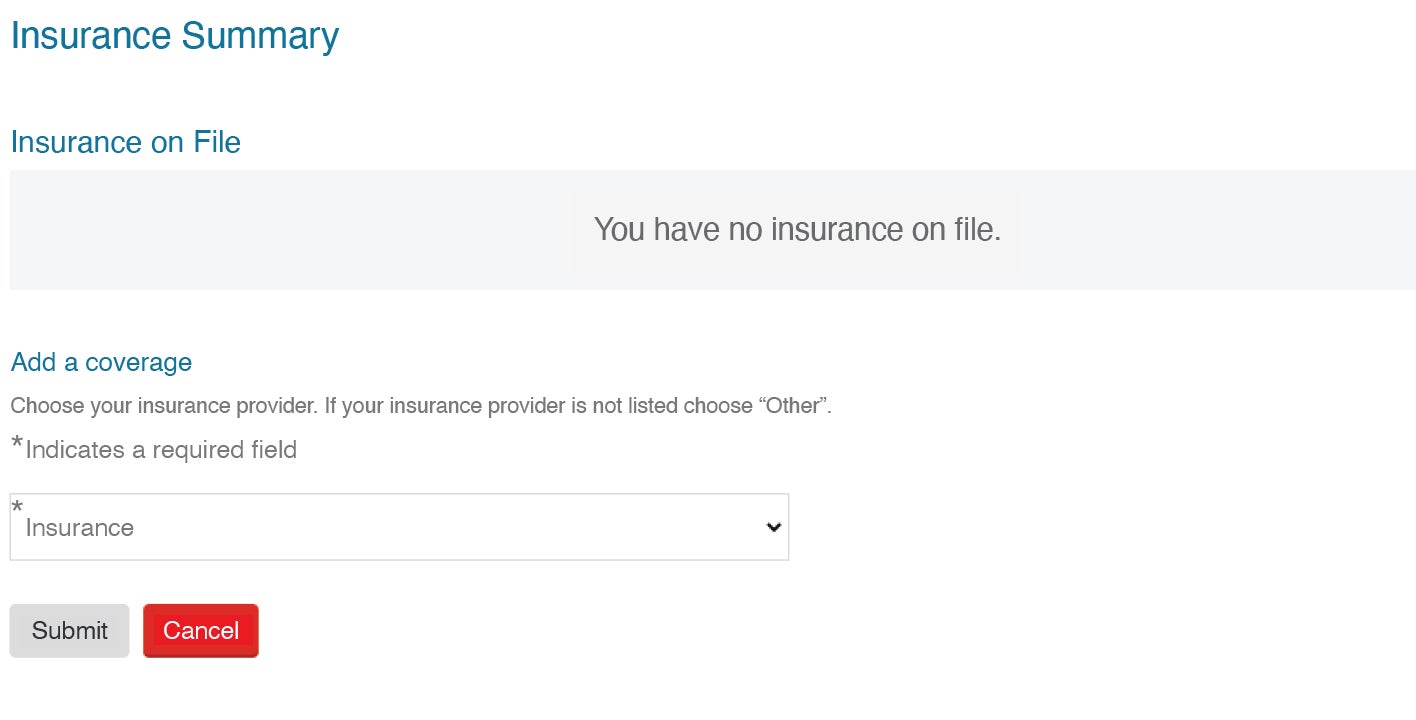Click the provider instruction text
This screenshot has width=1416, height=720.
coord(422,405)
